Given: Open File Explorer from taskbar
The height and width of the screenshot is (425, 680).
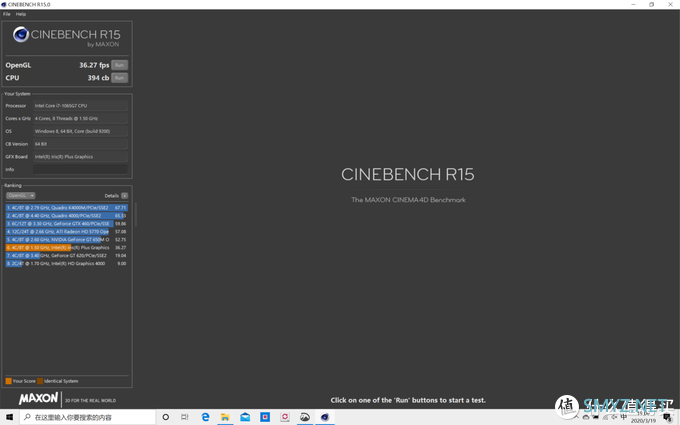Looking at the screenshot, I should (225, 417).
